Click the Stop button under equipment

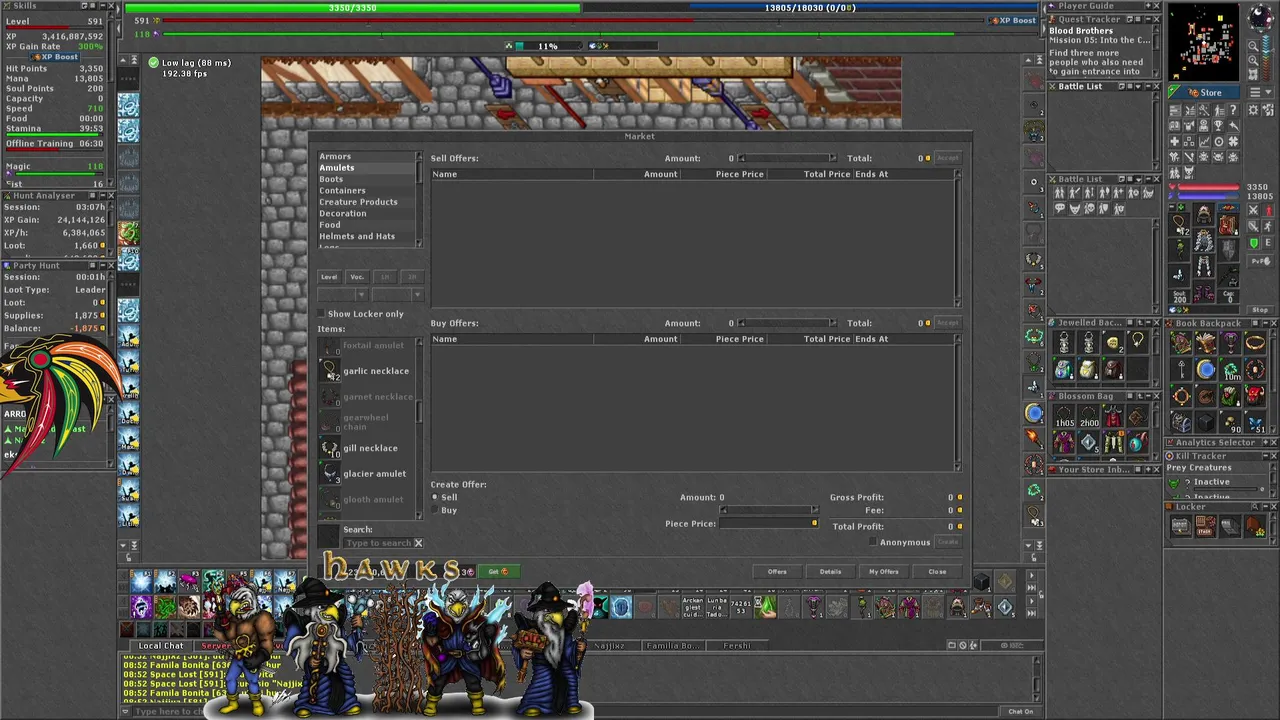click(x=1261, y=310)
